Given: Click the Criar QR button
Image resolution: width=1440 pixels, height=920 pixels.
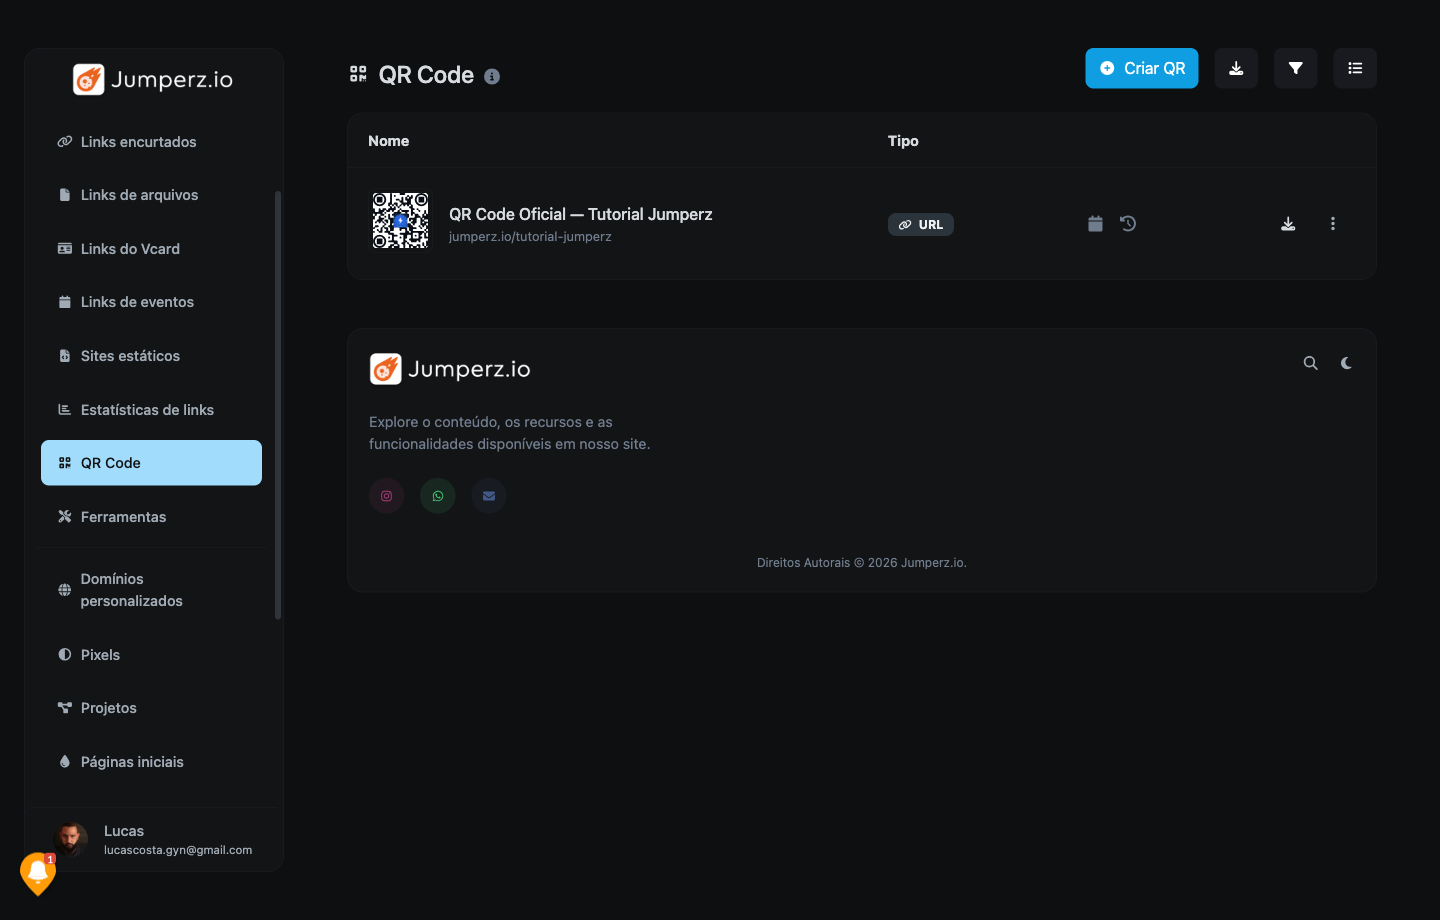Looking at the screenshot, I should [x=1142, y=68].
